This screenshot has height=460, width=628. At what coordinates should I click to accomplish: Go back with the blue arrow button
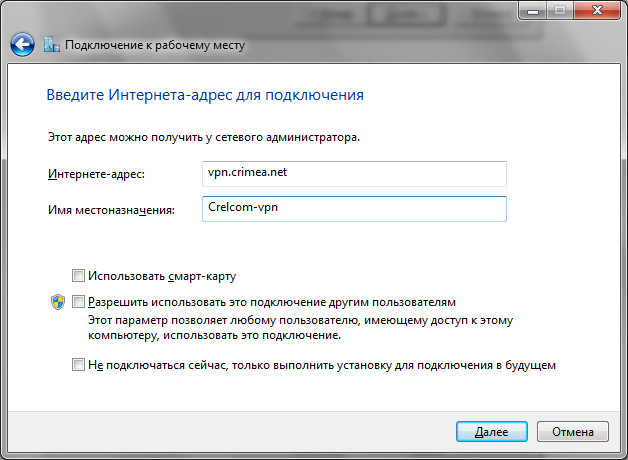[22, 44]
